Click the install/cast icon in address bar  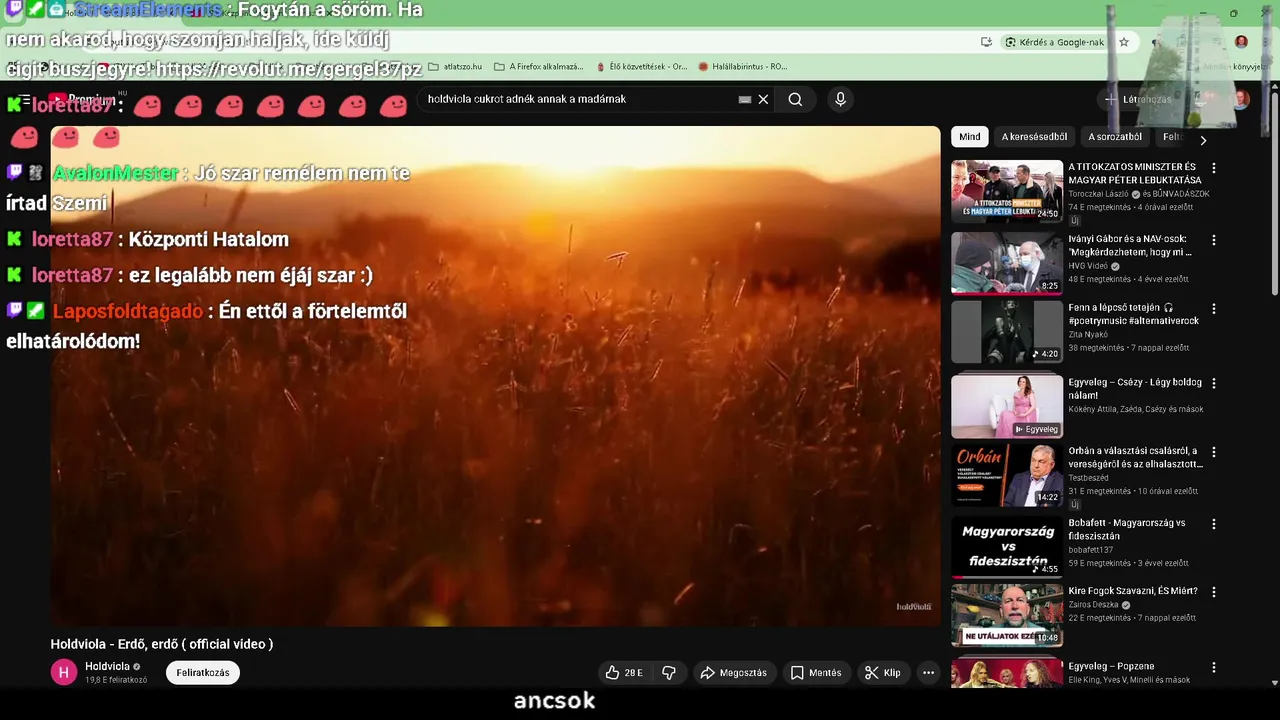[986, 42]
